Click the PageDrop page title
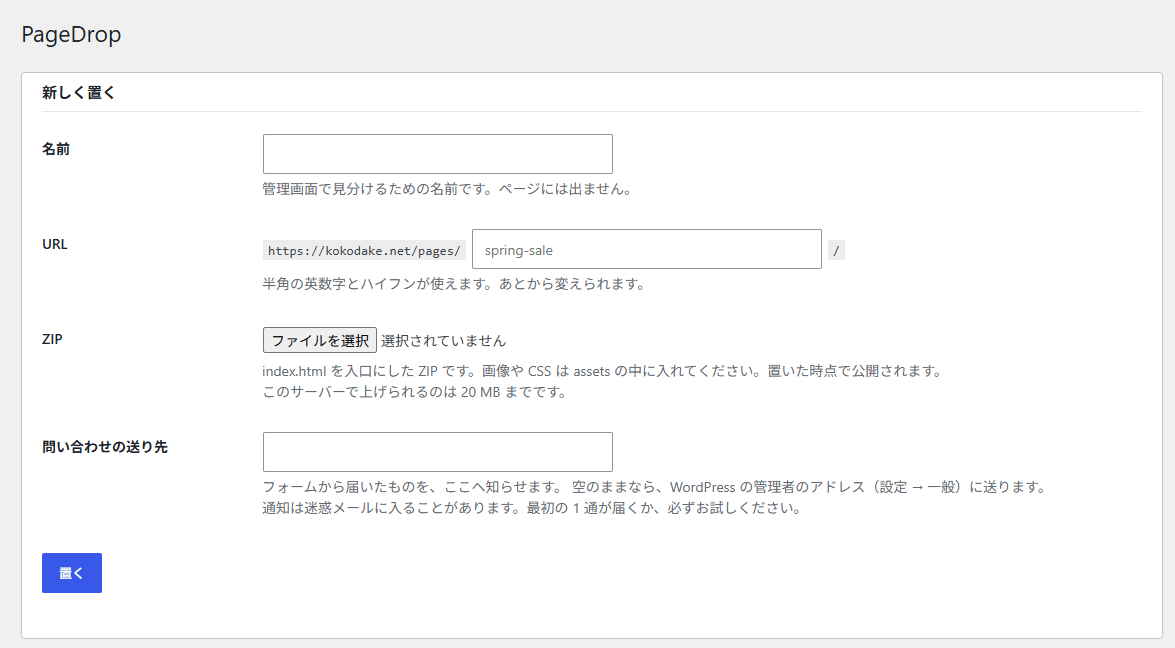This screenshot has height=648, width=1175. click(71, 34)
